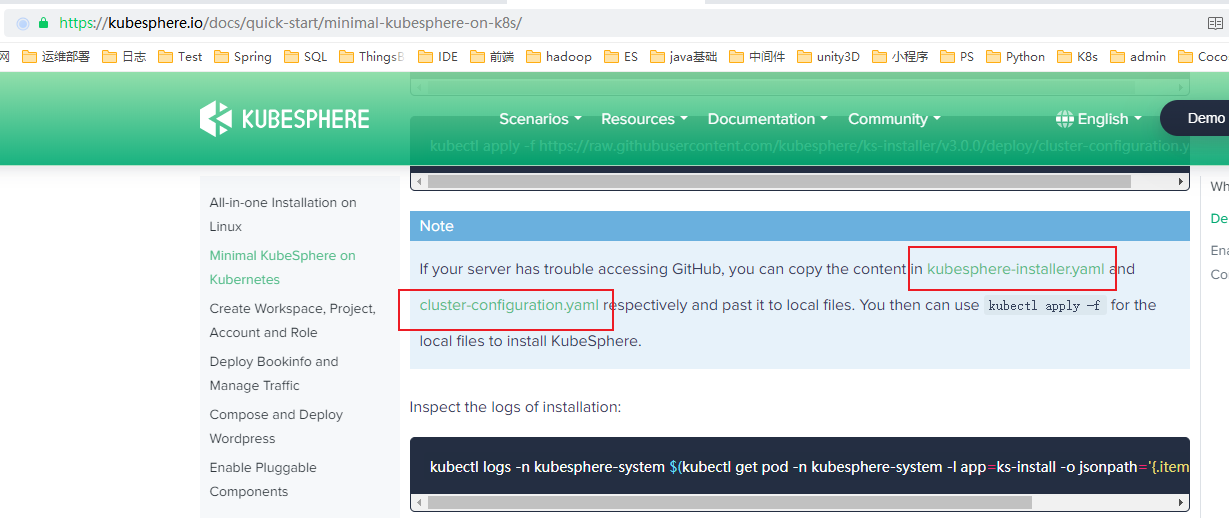Click the kubectl logs command text
Screen dimensions: 1229x518
click(809, 467)
